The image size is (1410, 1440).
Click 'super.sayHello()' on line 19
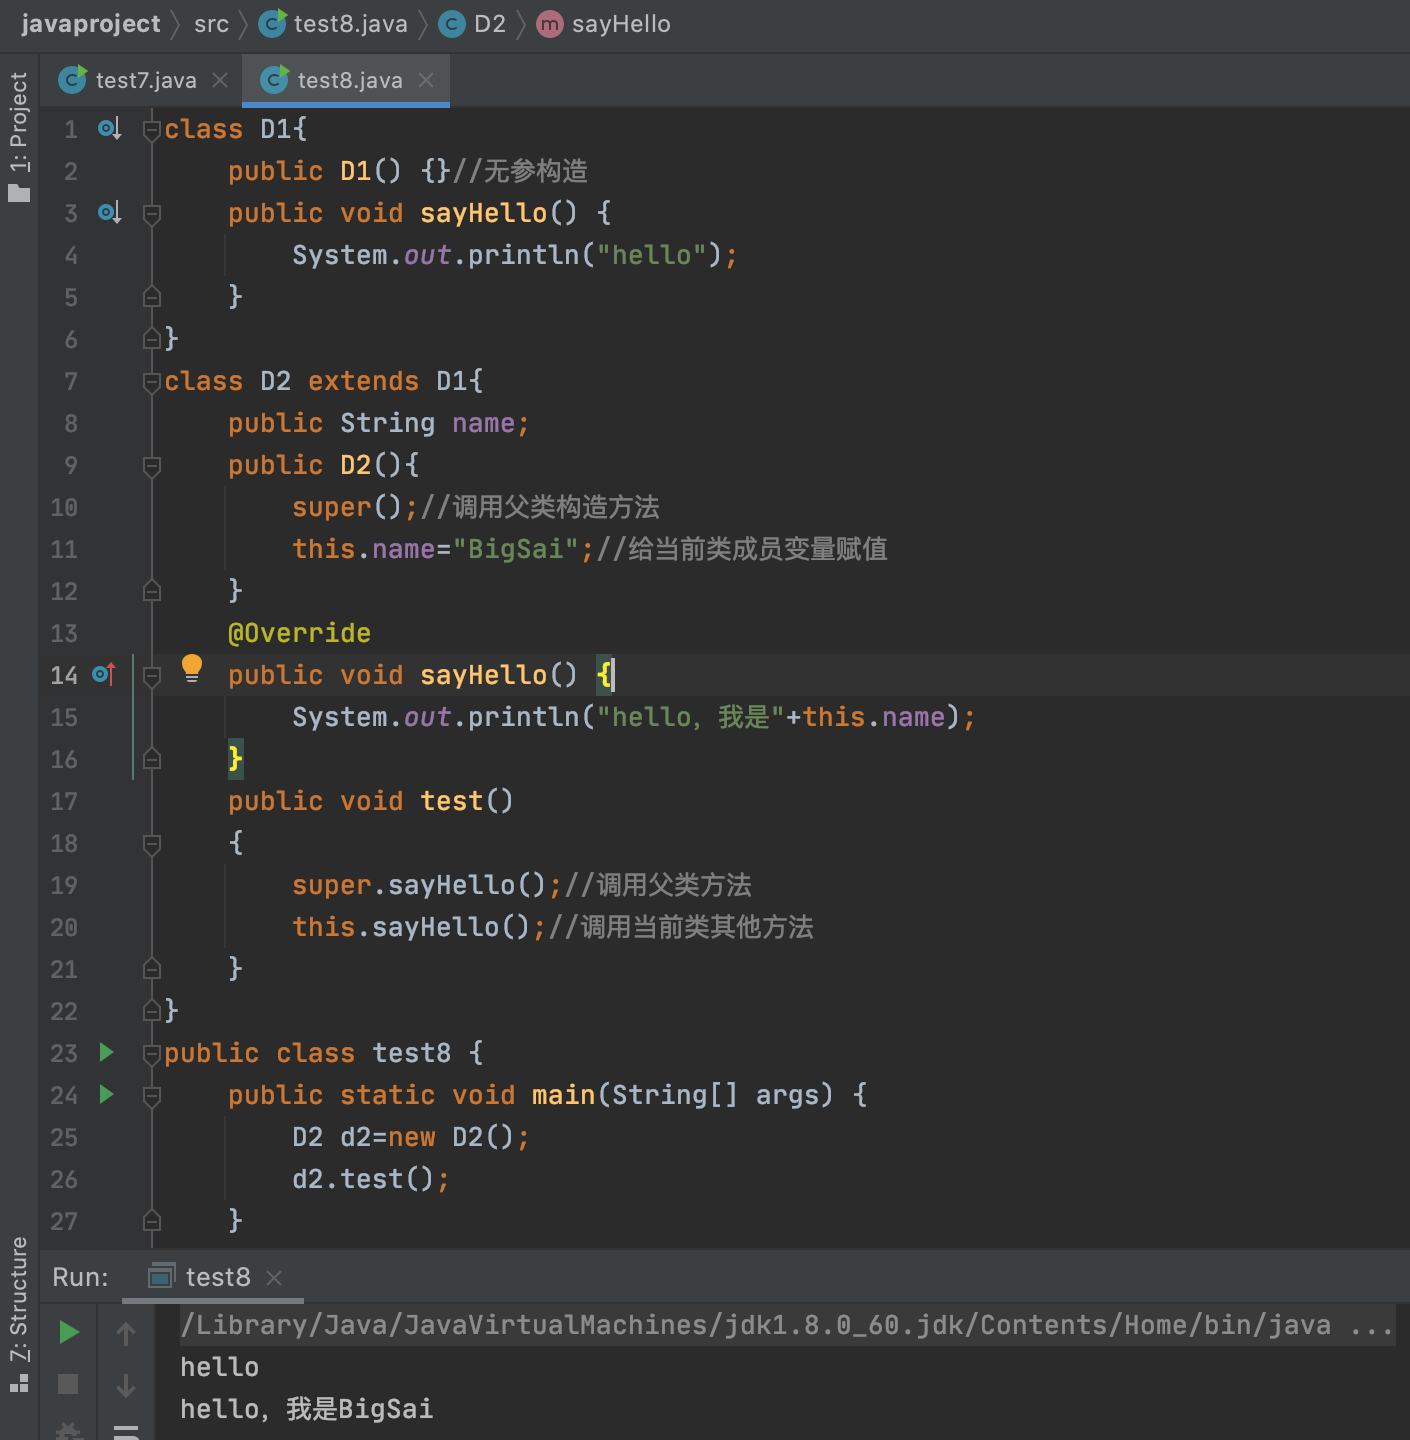(419, 885)
